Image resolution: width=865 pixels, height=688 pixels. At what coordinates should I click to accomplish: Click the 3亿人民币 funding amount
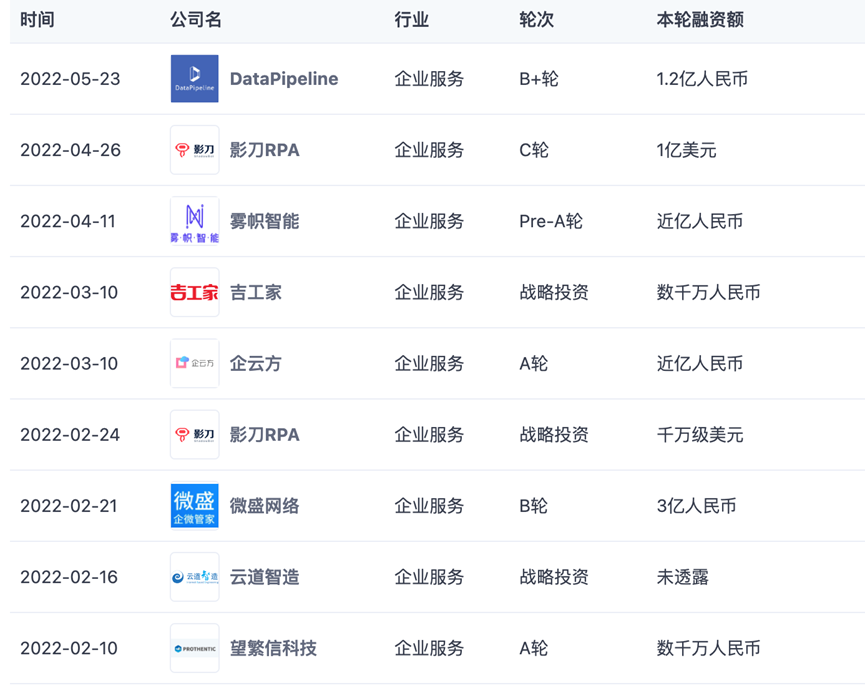pos(697,506)
